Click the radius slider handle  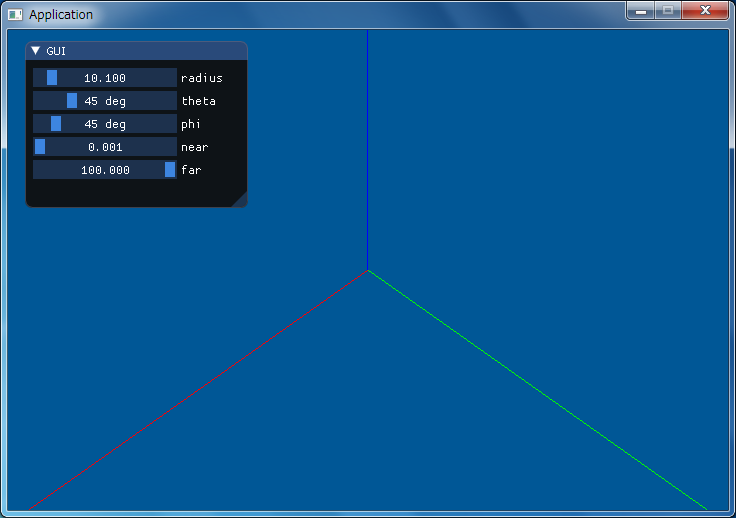52,77
